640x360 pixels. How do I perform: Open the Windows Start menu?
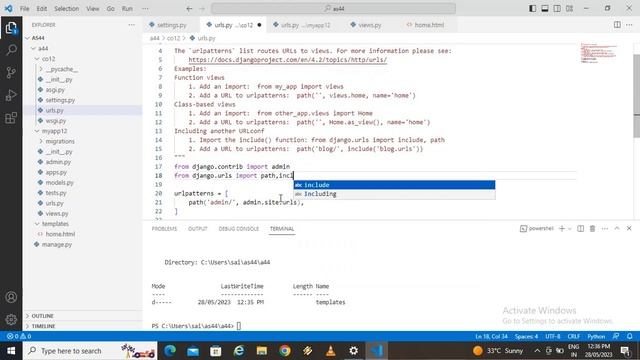pos(11,351)
